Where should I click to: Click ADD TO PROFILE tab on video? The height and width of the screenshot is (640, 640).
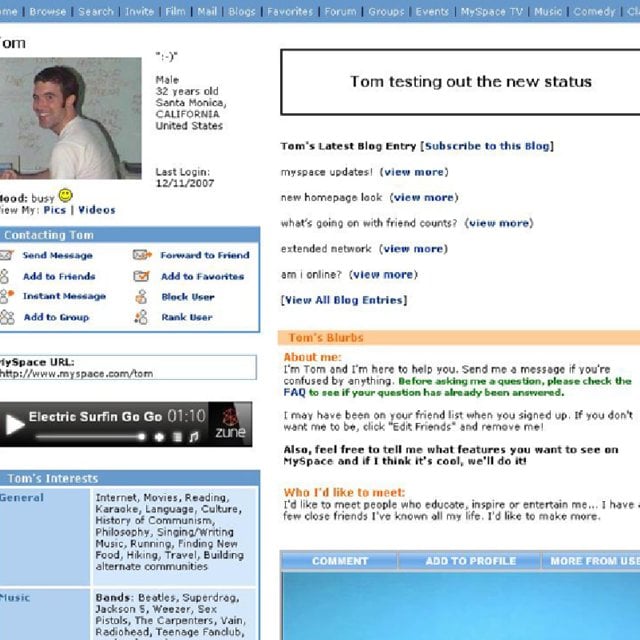click(x=471, y=561)
